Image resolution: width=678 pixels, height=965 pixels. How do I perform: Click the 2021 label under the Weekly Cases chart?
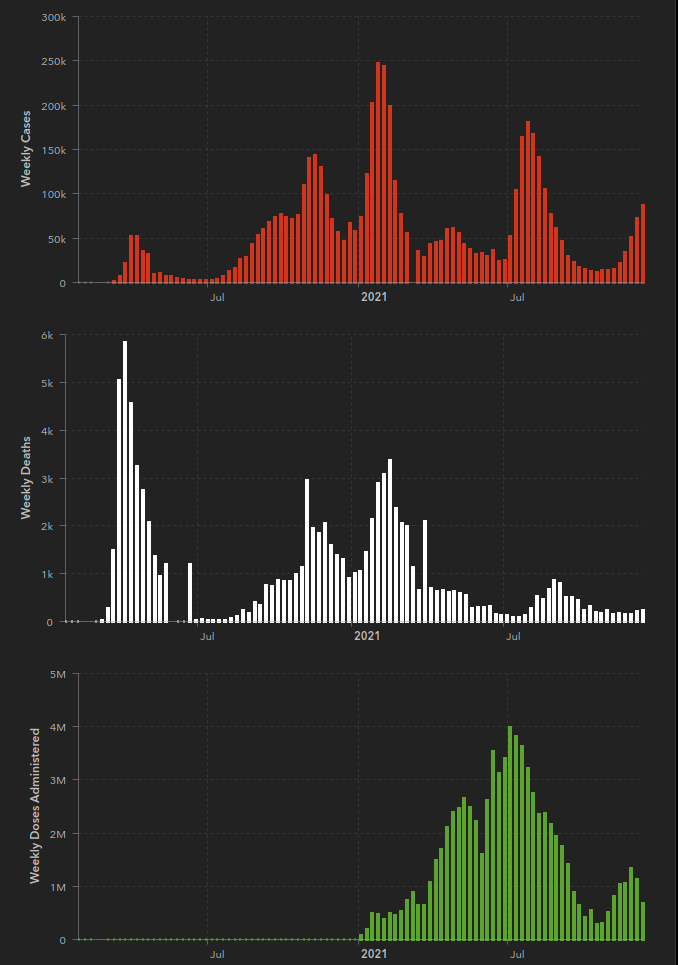click(373, 297)
